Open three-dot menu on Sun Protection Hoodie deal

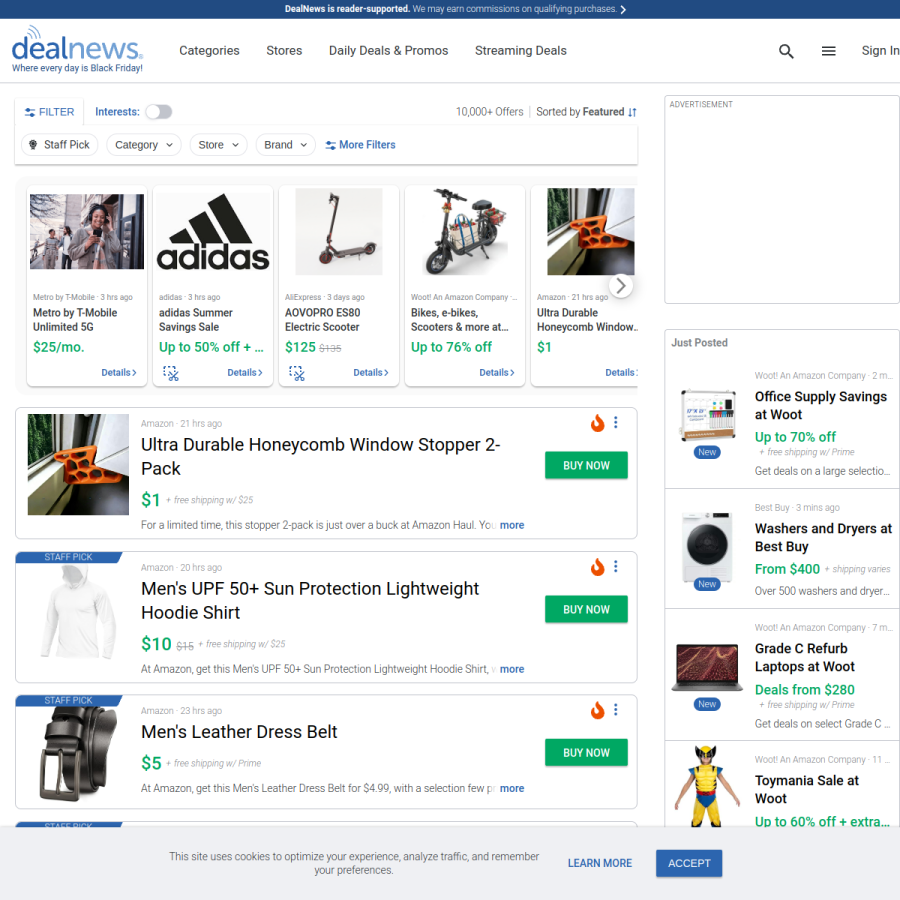(616, 567)
